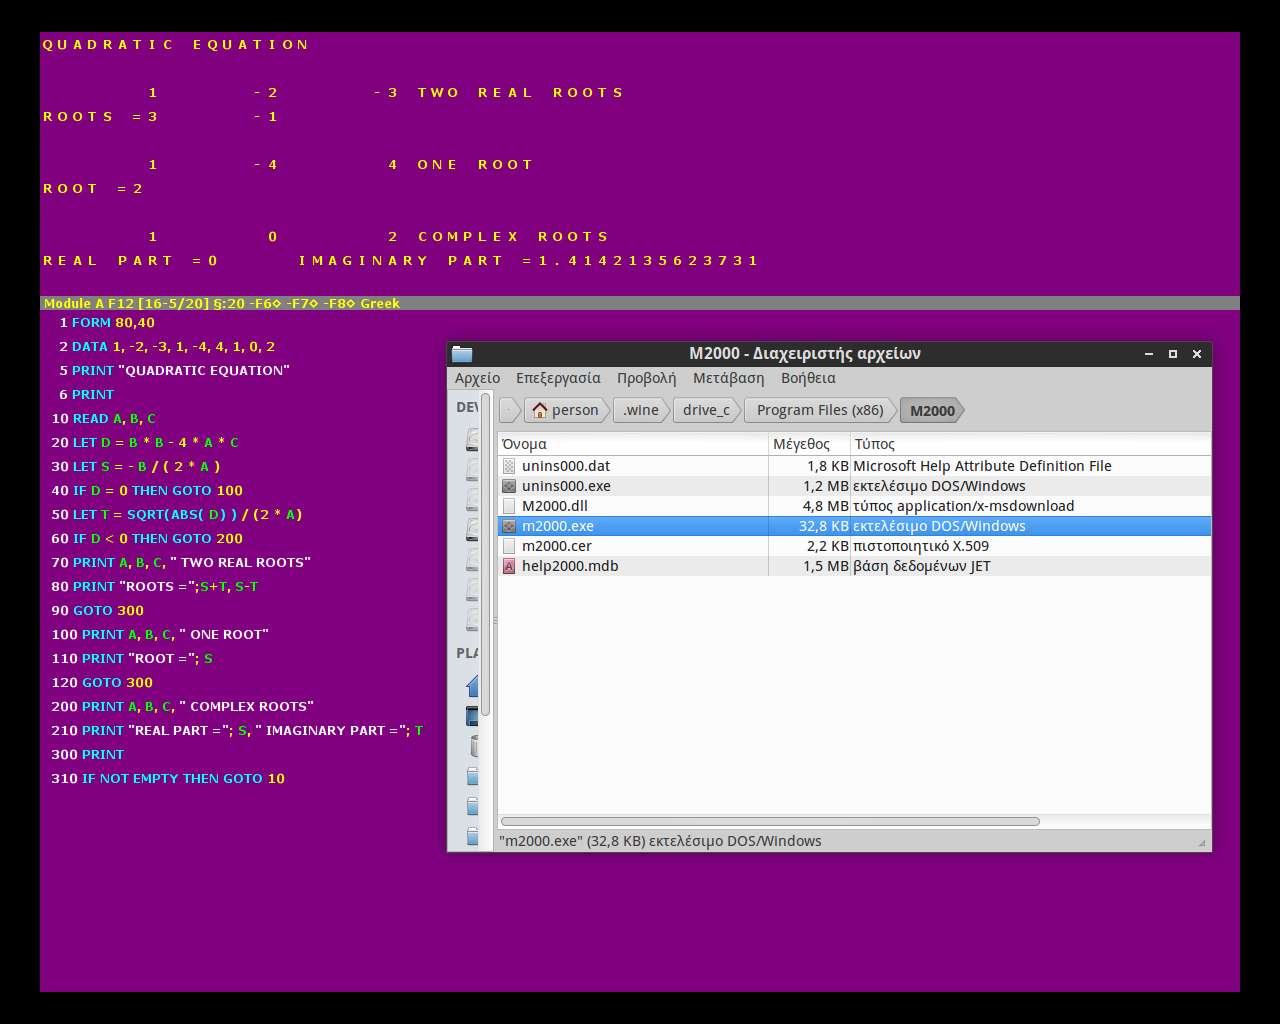Click the file list horizontal scrollbar
1280x1024 pixels.
770,821
